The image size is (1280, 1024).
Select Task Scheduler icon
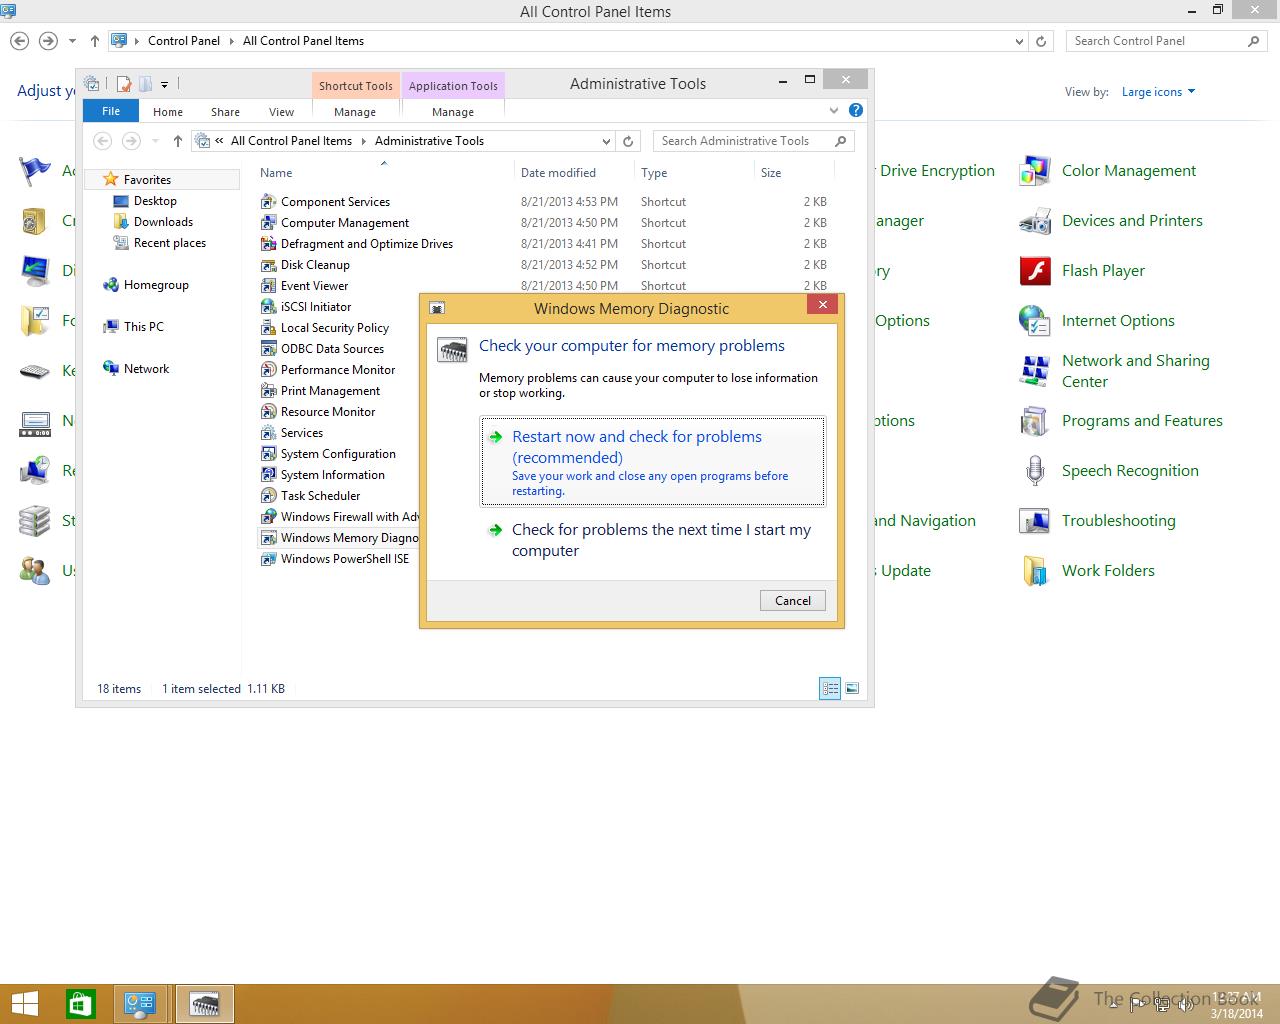click(x=268, y=496)
